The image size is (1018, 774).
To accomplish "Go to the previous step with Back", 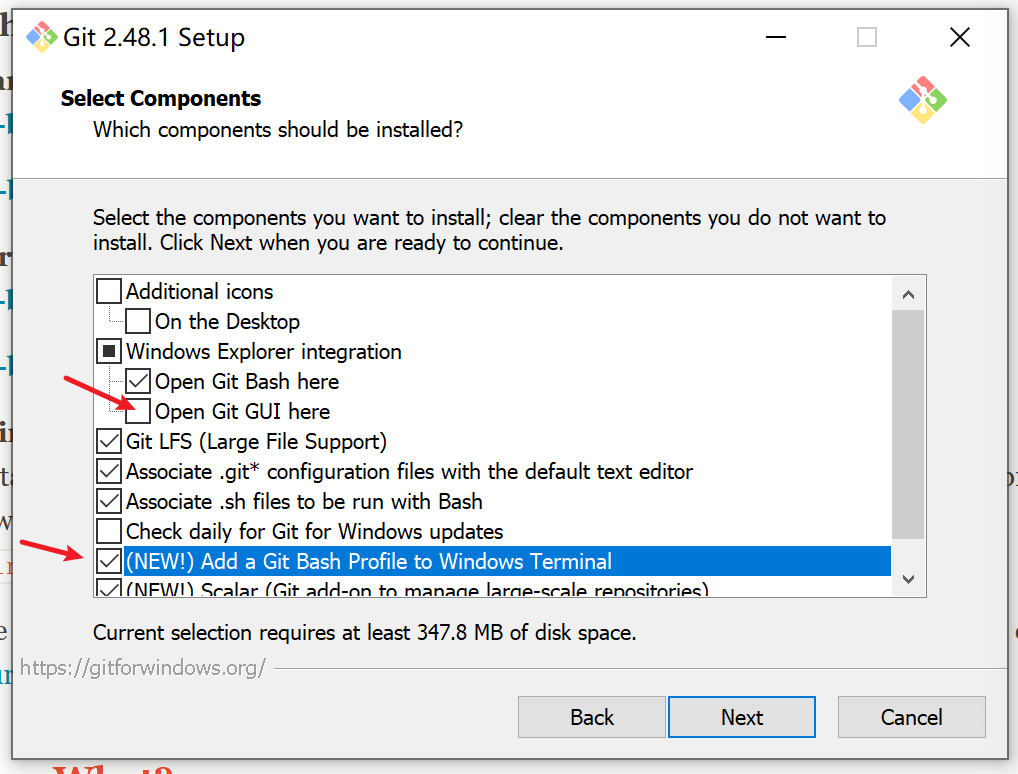I will (x=591, y=717).
